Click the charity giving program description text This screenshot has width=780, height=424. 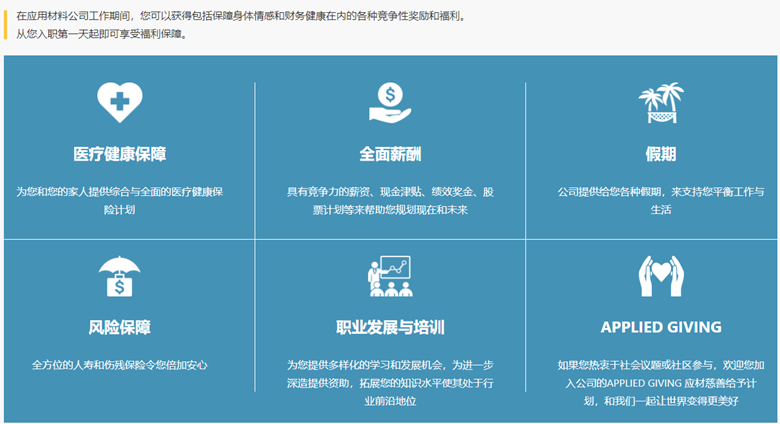pos(660,383)
